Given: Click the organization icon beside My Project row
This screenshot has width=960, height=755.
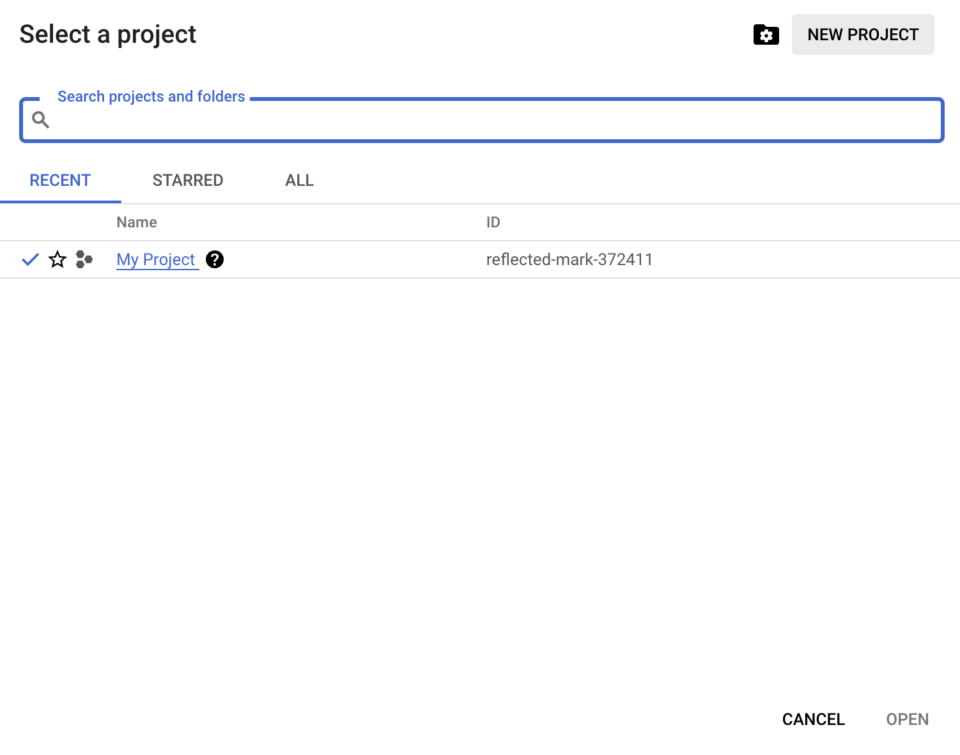Looking at the screenshot, I should 84,259.
